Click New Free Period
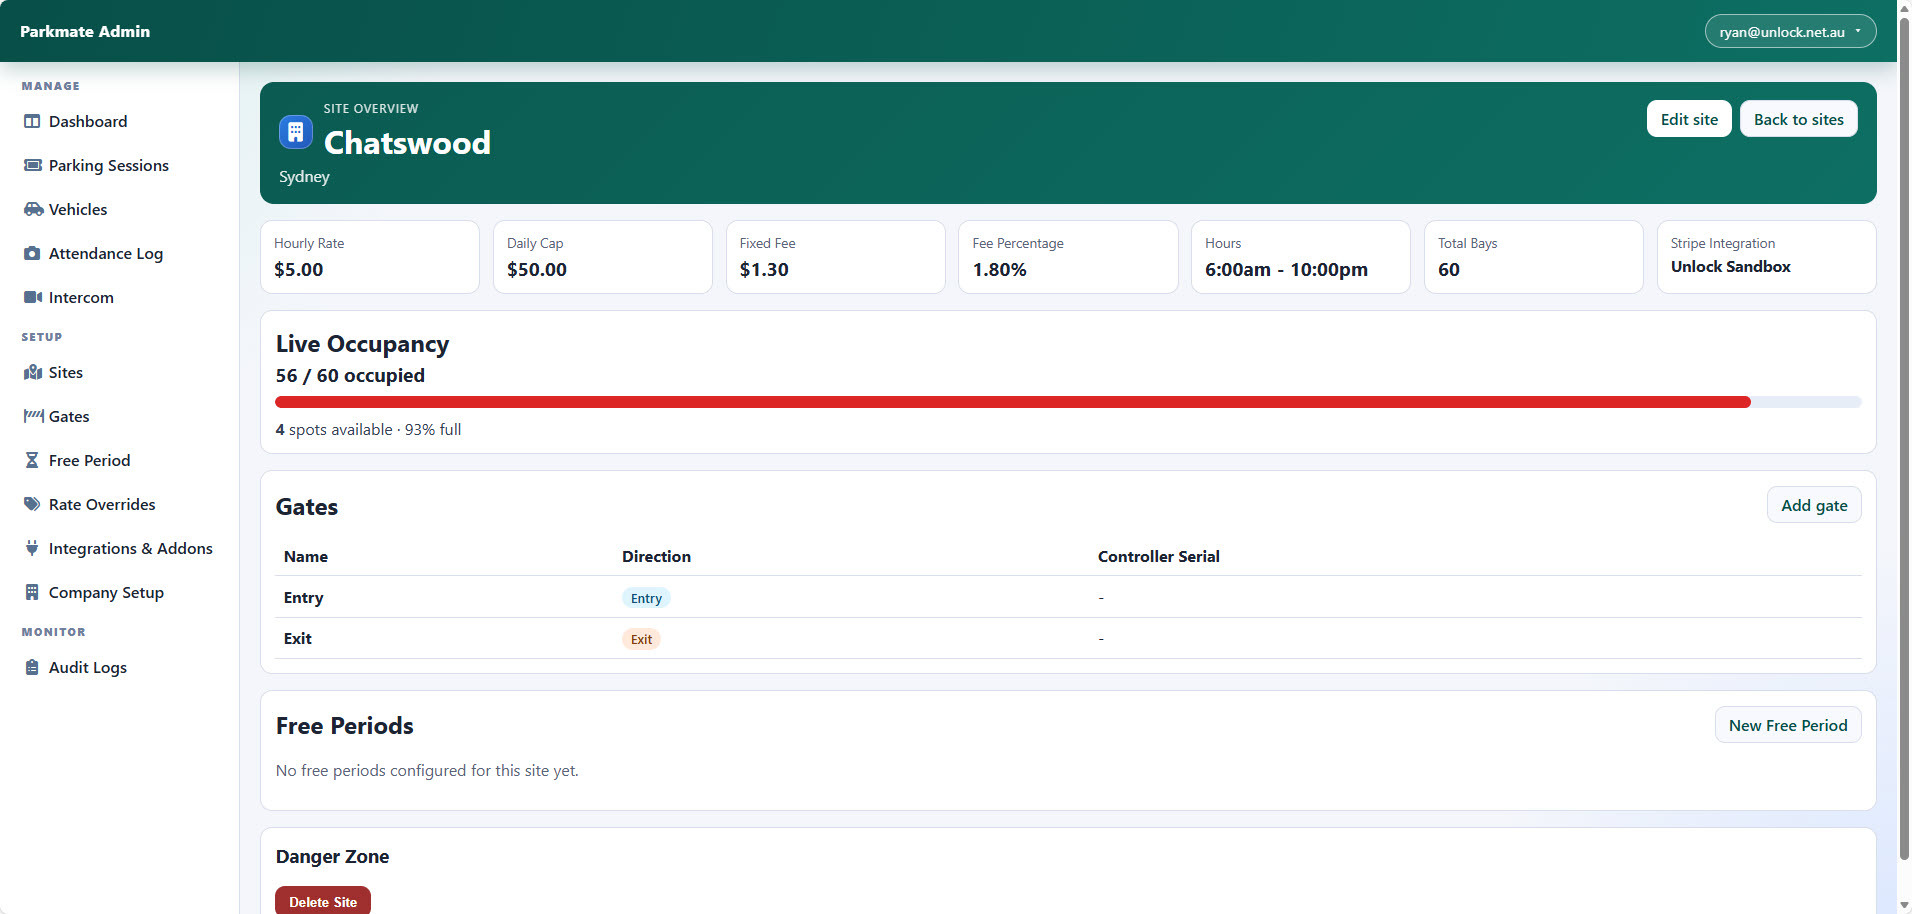The height and width of the screenshot is (914, 1912). [x=1787, y=725]
